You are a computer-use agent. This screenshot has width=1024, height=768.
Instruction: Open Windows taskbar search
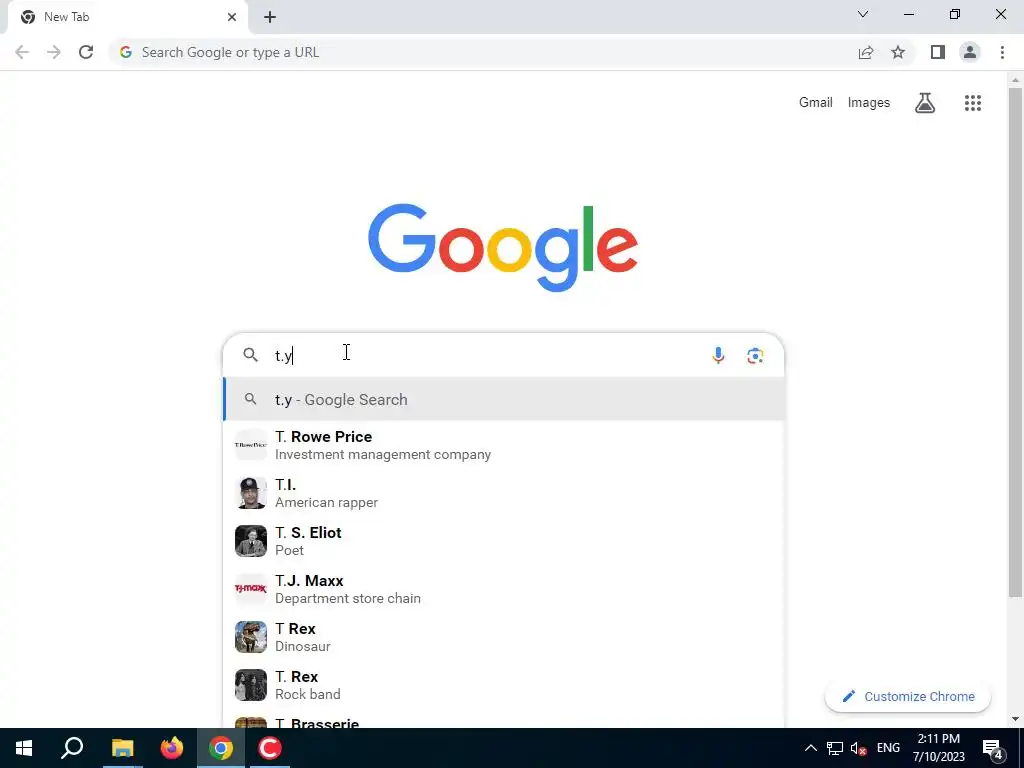tap(72, 748)
